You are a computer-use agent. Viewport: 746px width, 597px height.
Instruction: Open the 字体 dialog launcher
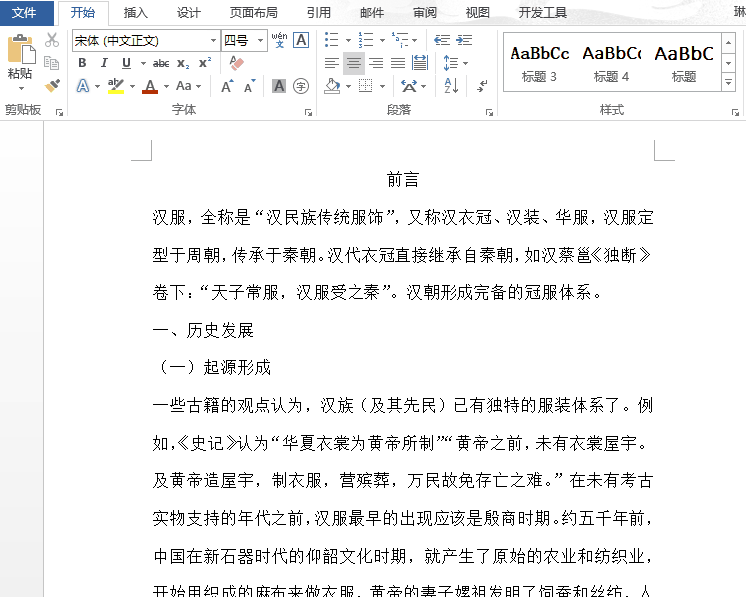[311, 112]
